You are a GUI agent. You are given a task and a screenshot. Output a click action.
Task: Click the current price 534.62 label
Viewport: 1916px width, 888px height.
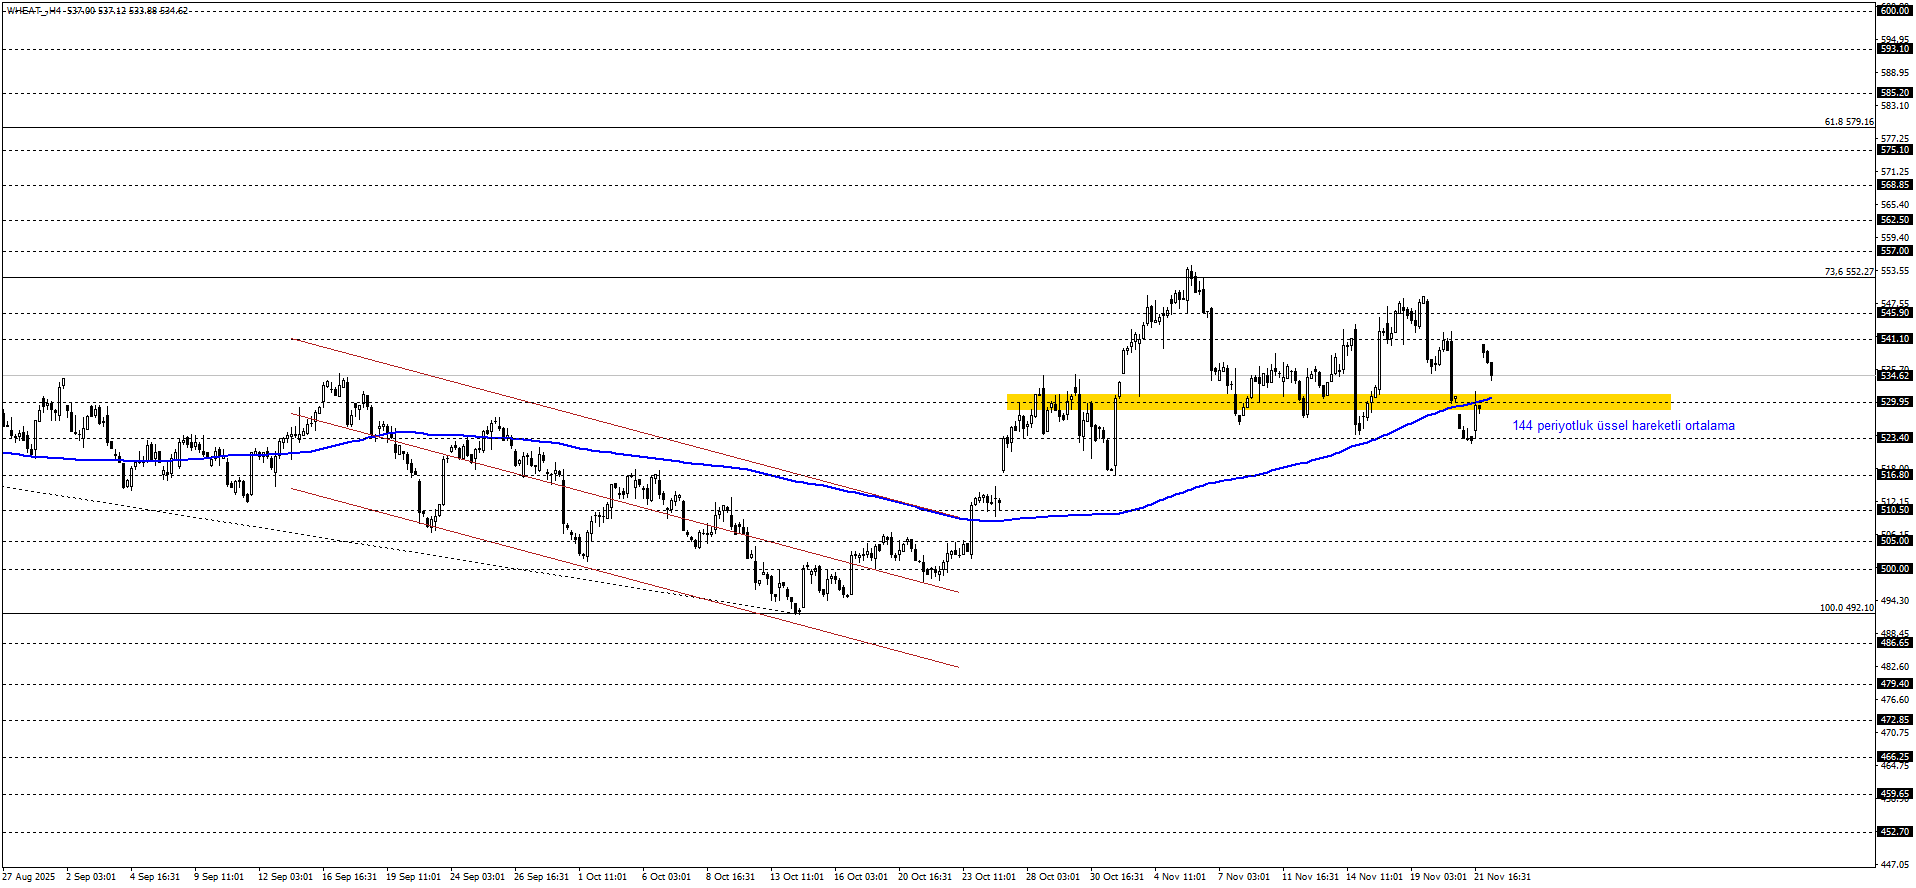(x=1895, y=376)
